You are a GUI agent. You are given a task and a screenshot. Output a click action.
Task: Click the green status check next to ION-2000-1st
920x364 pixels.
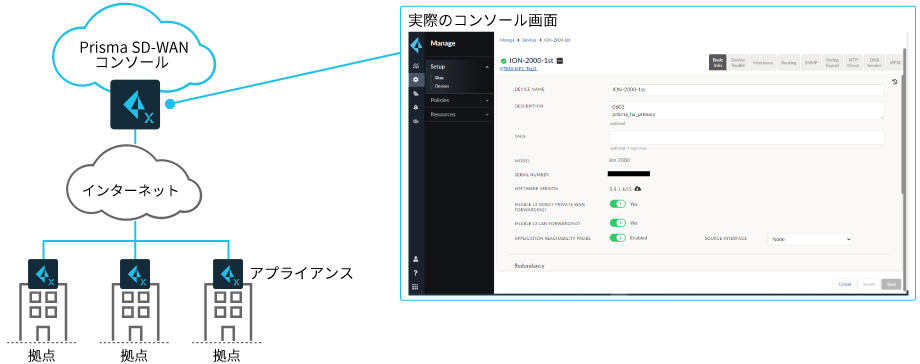pos(503,60)
